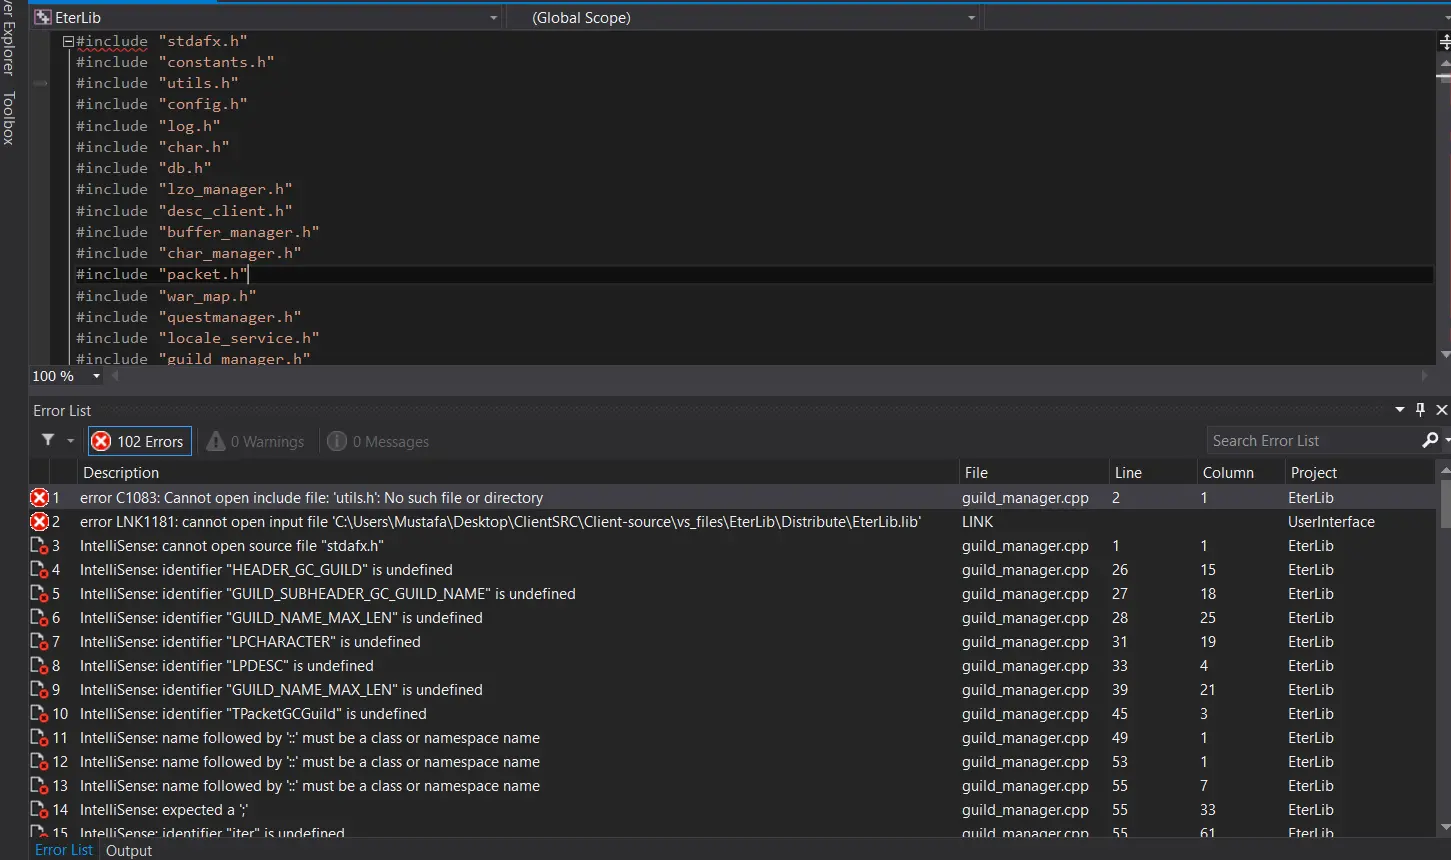The image size is (1451, 860).
Task: Click the #include "lzo_manager.h" code line
Action: click(x=184, y=189)
